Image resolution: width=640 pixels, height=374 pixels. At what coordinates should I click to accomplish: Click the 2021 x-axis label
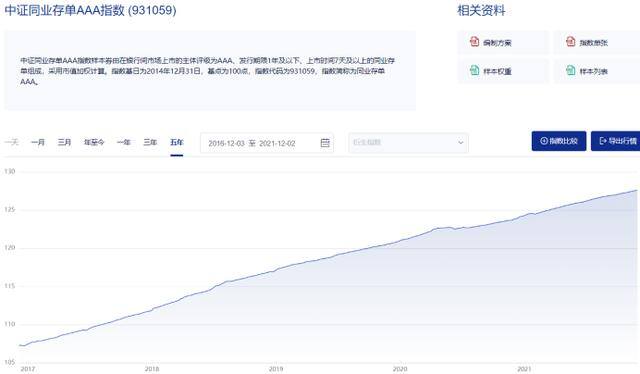[524, 369]
